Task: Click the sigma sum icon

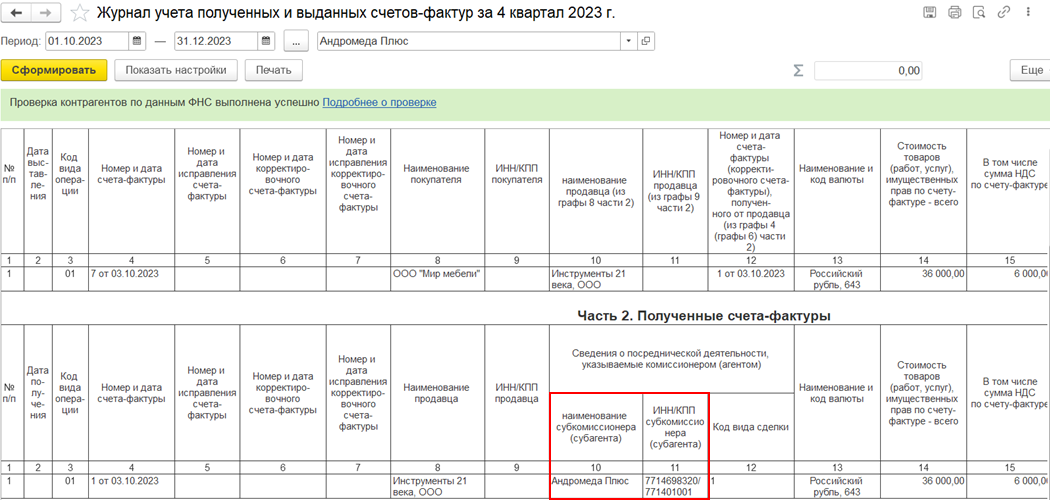Action: (x=798, y=70)
